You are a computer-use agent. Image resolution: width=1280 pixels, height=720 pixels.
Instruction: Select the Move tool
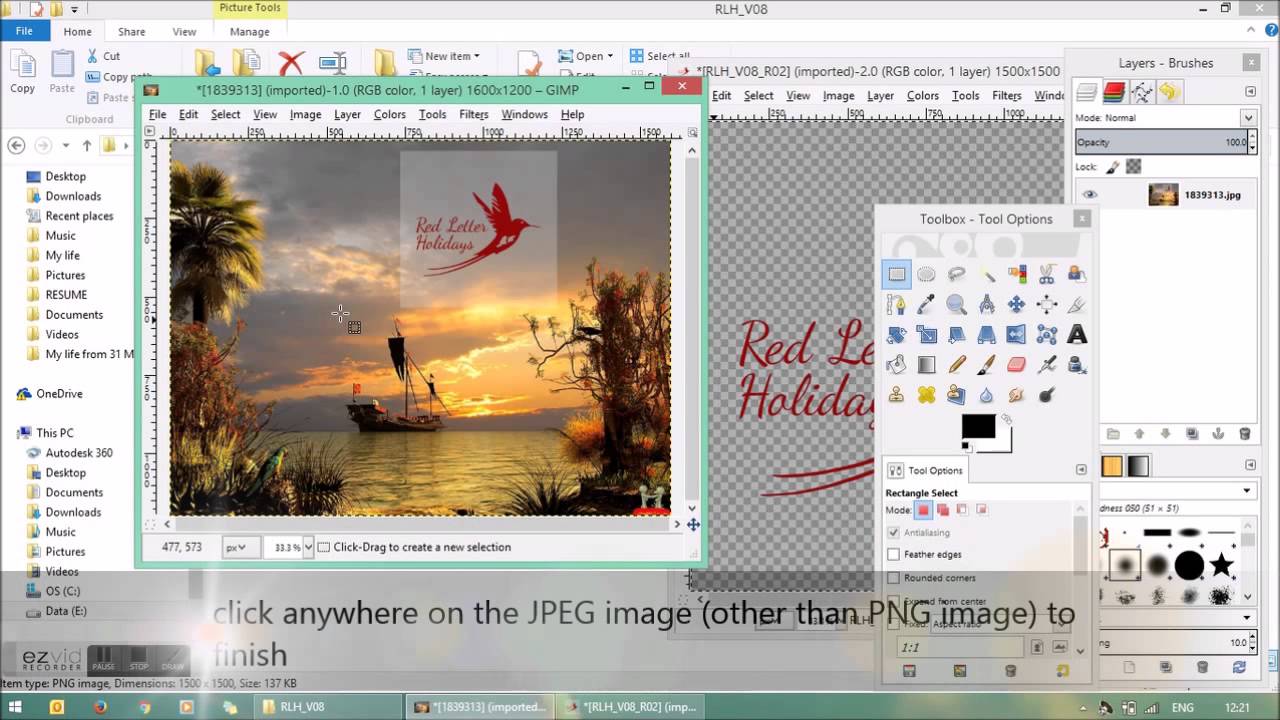coord(1017,304)
